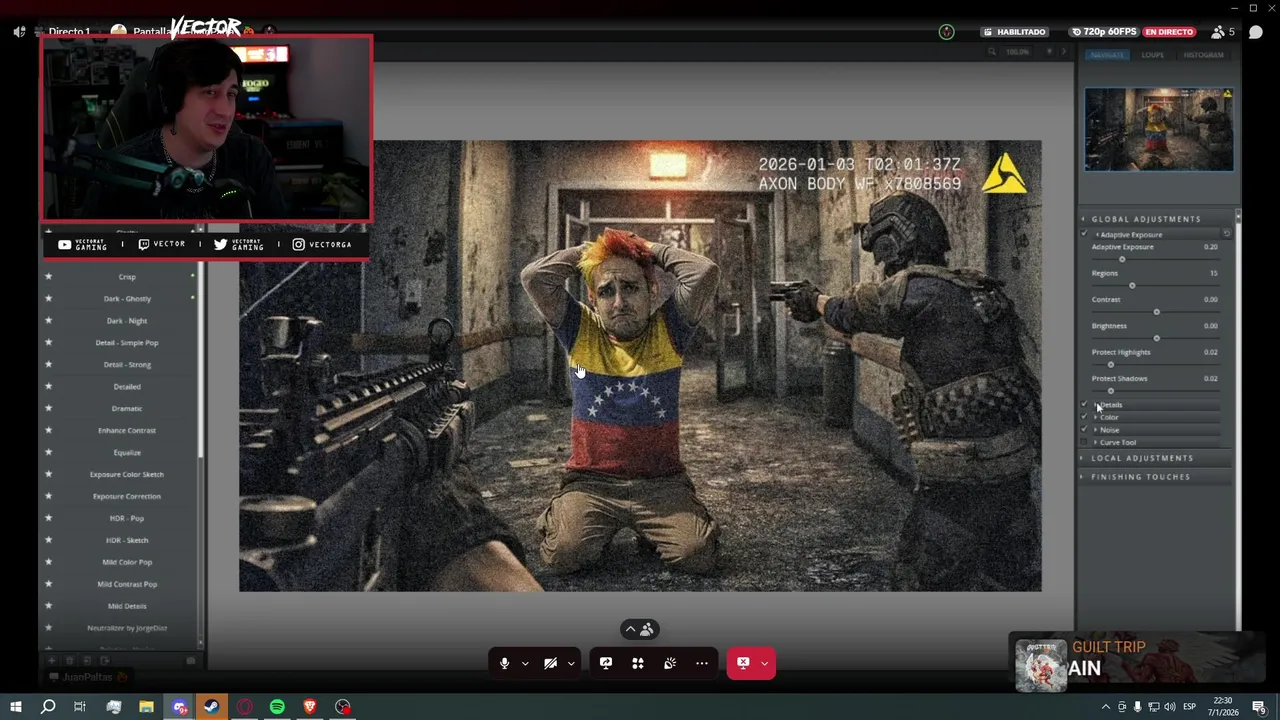The image size is (1280, 720).
Task: Open Brave browser from taskbar
Action: (x=310, y=707)
